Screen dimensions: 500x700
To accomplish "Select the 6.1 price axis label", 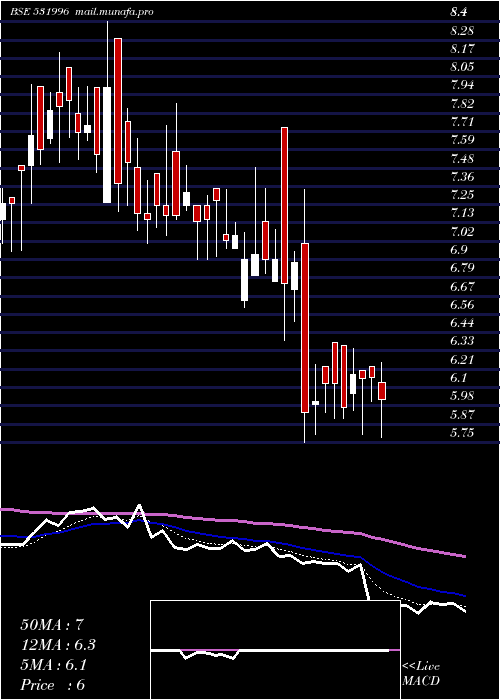I will click(459, 378).
